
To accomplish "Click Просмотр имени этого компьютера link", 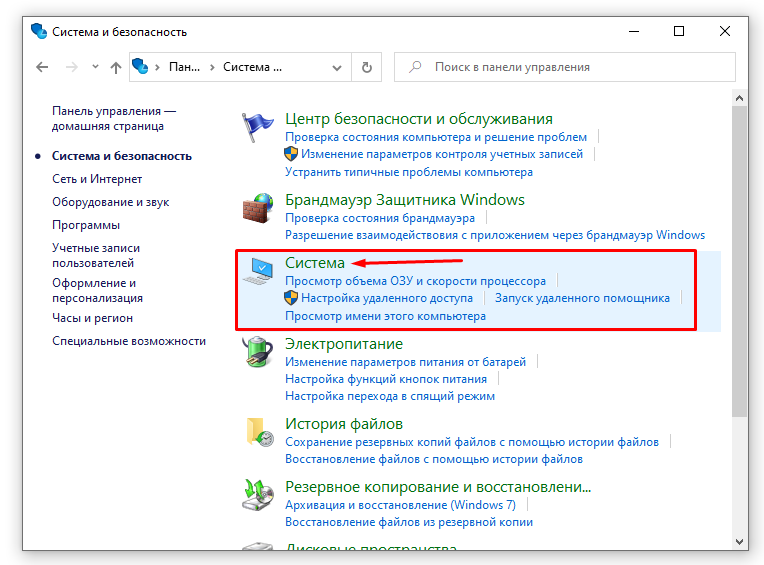I will pos(385,316).
